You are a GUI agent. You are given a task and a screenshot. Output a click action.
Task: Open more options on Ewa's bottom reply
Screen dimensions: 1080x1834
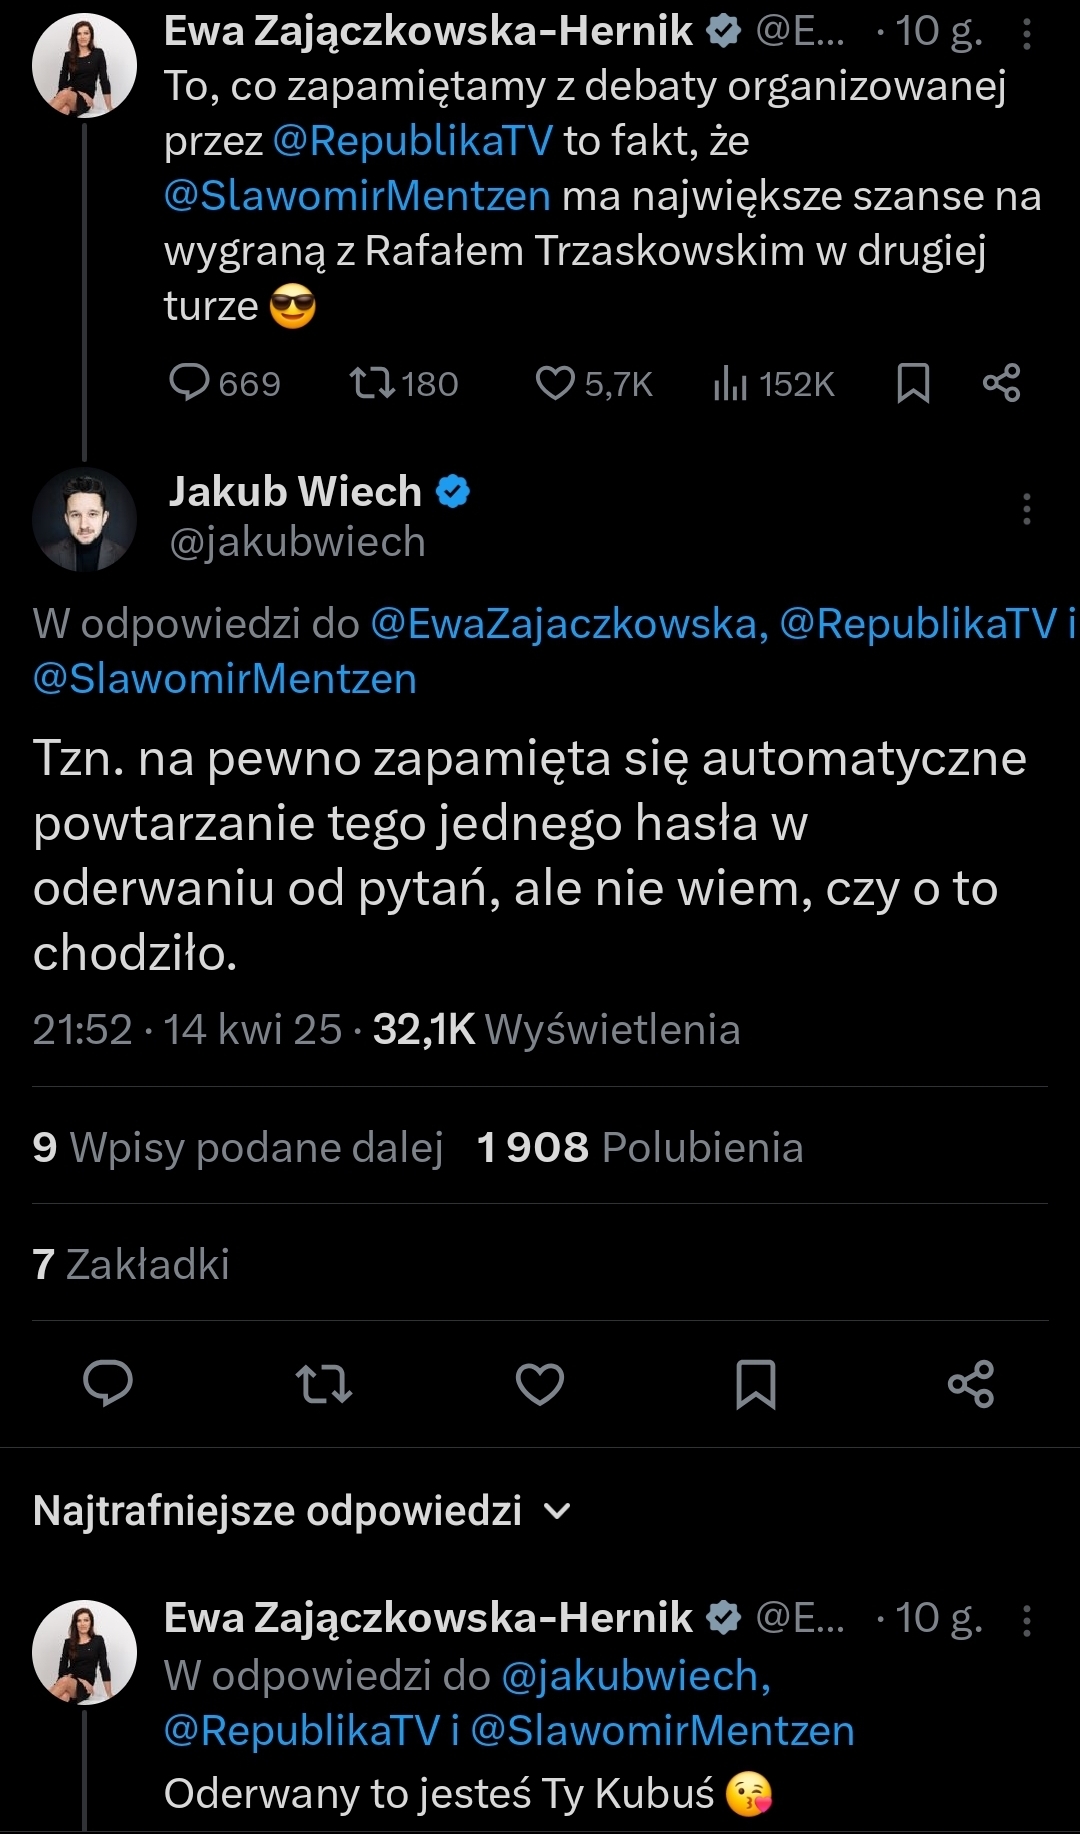(1027, 1620)
